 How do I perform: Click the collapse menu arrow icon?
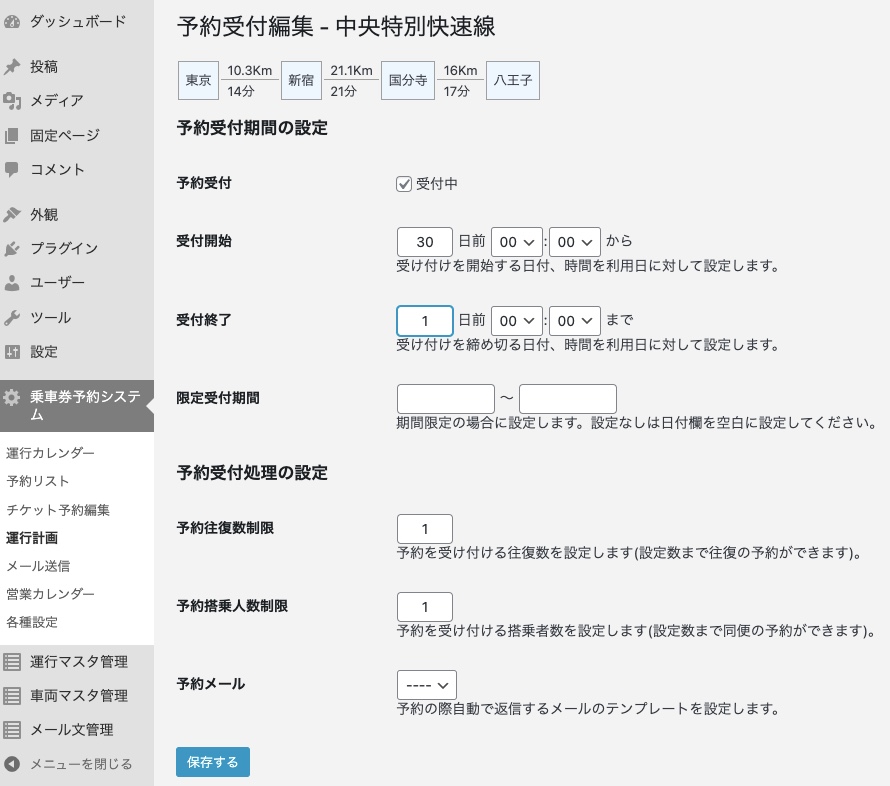(12, 764)
